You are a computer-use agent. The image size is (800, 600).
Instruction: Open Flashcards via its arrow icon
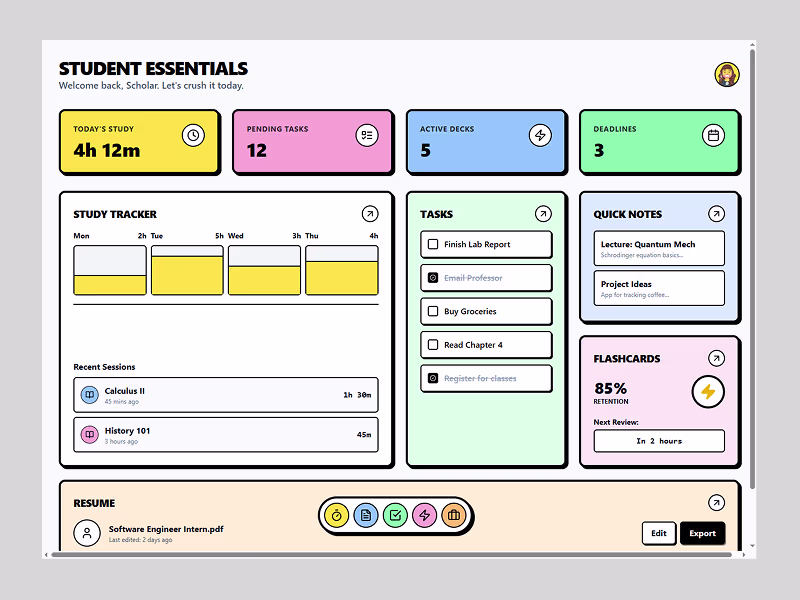pos(716,358)
